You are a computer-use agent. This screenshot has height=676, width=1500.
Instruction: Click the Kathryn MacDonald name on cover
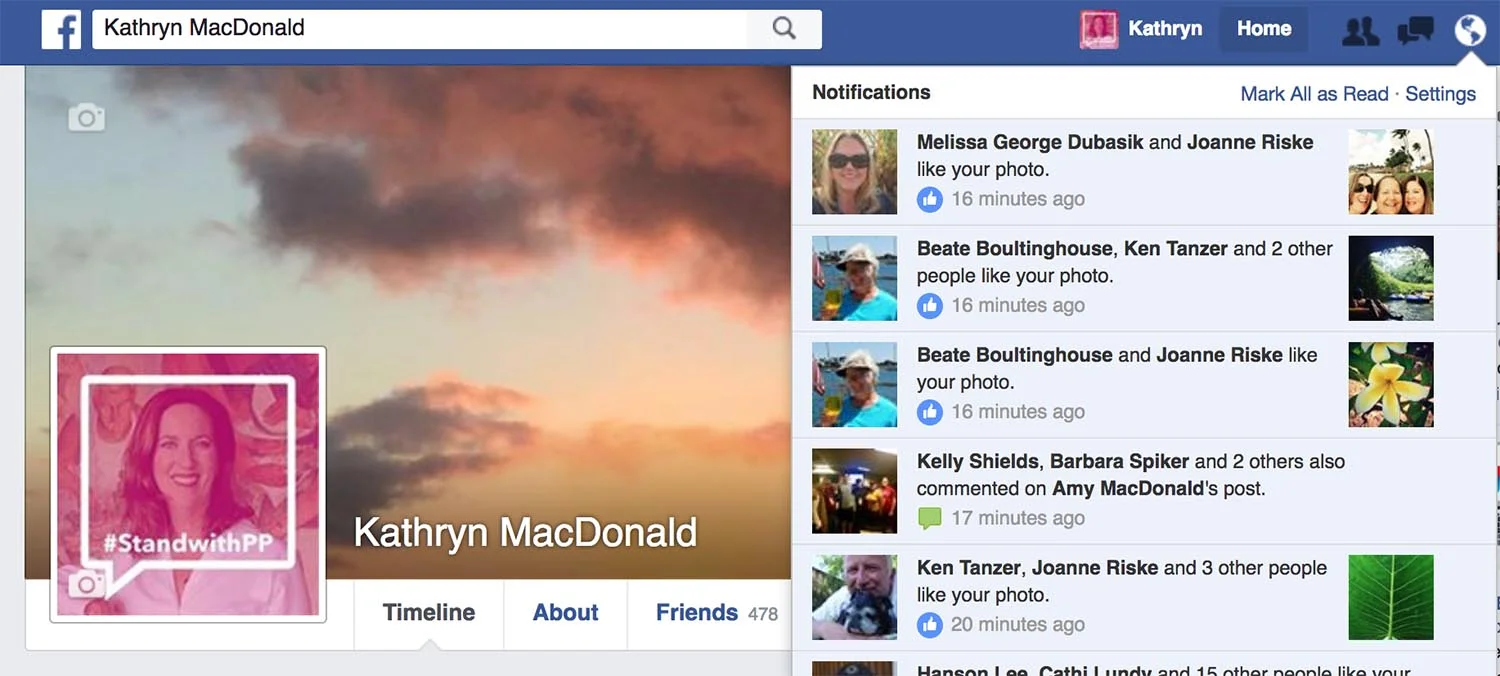pos(526,533)
